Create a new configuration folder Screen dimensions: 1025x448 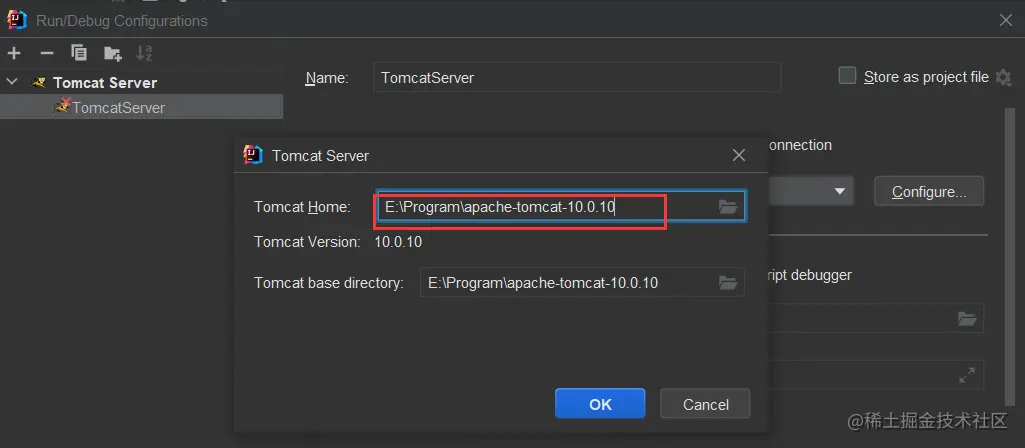(x=112, y=54)
